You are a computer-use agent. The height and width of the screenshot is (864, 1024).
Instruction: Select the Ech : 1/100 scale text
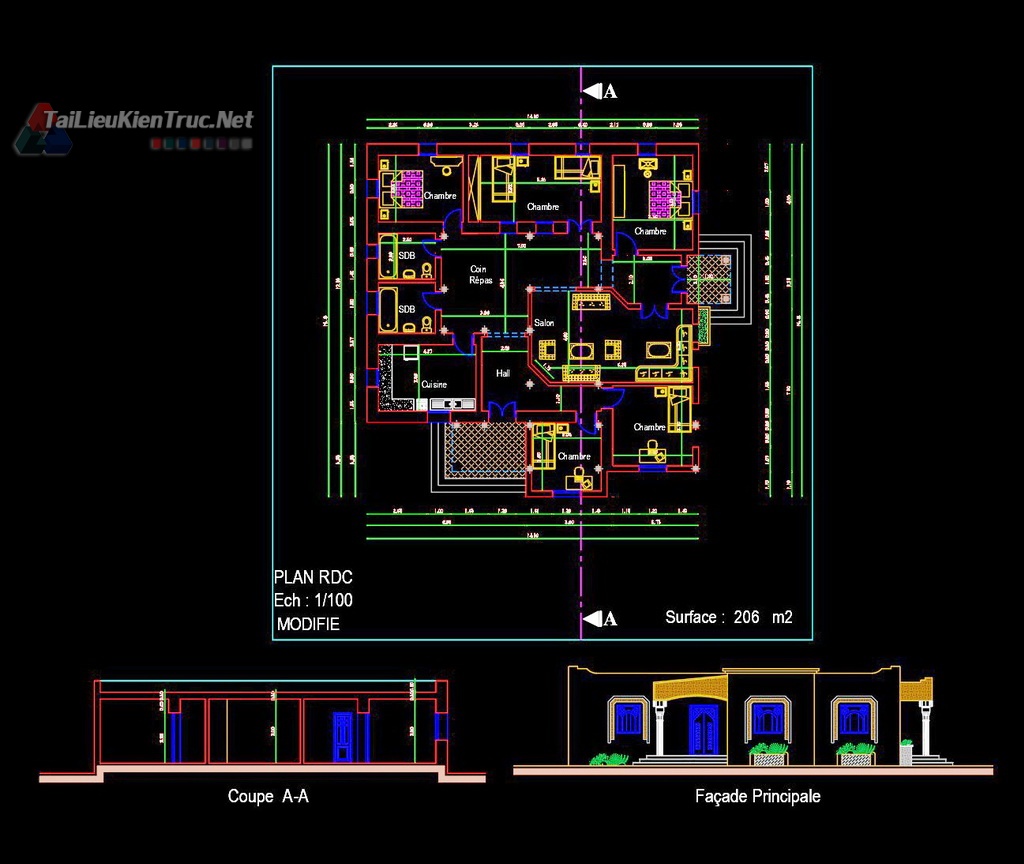tap(313, 601)
